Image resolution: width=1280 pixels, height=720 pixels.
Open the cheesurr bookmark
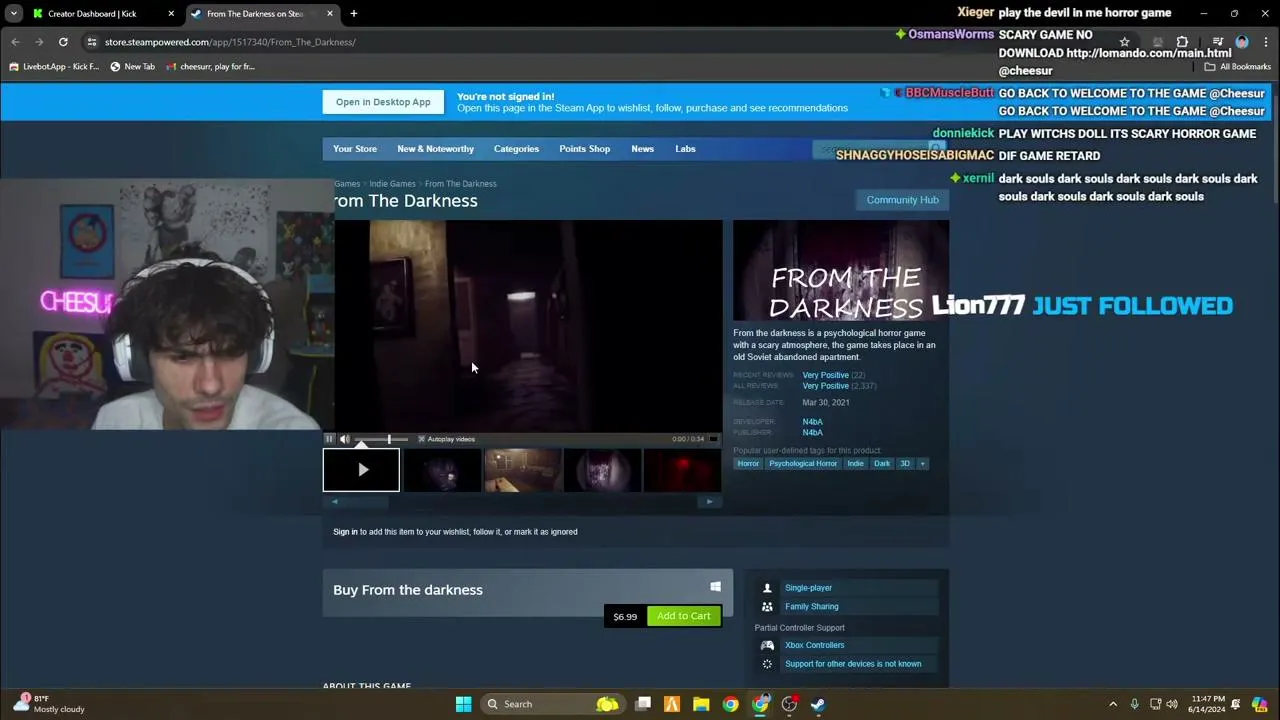point(210,67)
